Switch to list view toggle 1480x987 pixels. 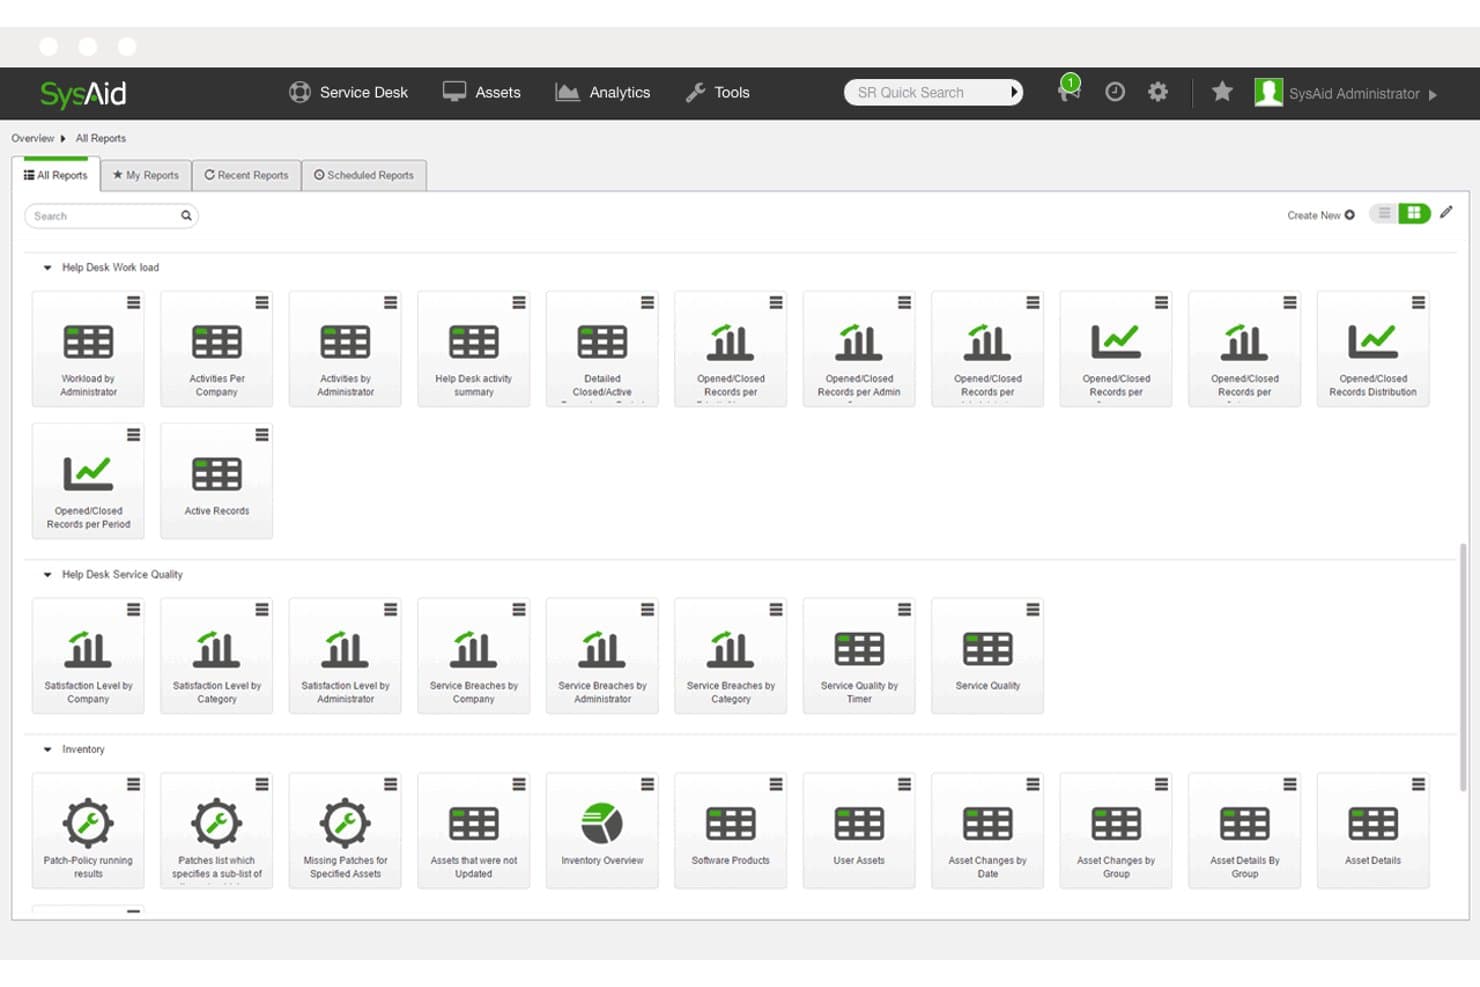[x=1384, y=214]
